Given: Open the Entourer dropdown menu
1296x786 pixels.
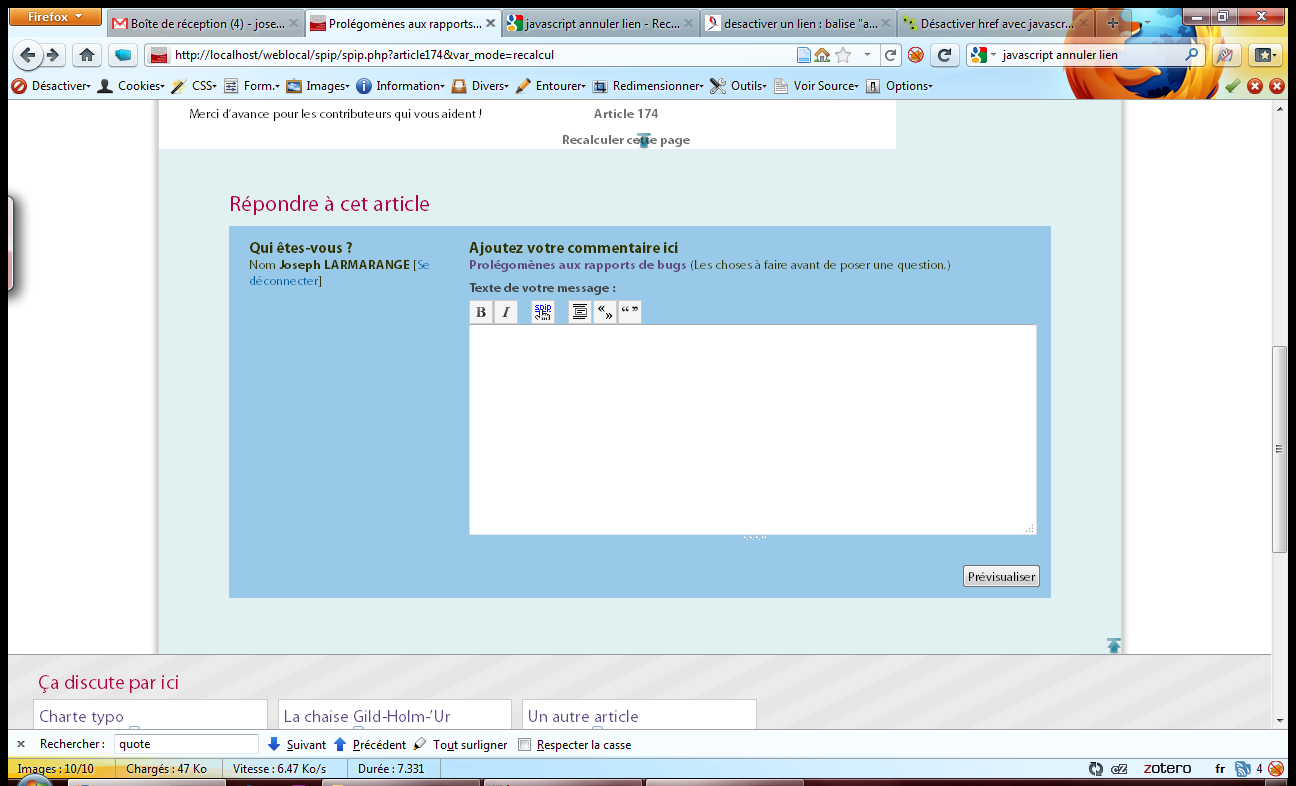Looking at the screenshot, I should (552, 86).
